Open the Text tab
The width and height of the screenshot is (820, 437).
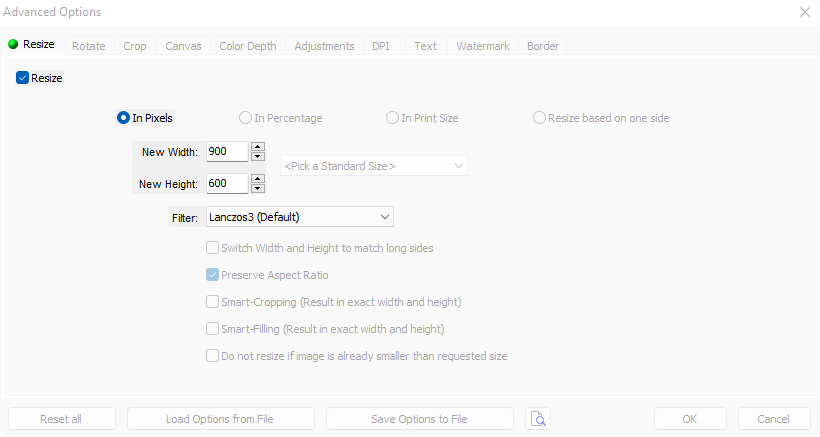coord(425,46)
